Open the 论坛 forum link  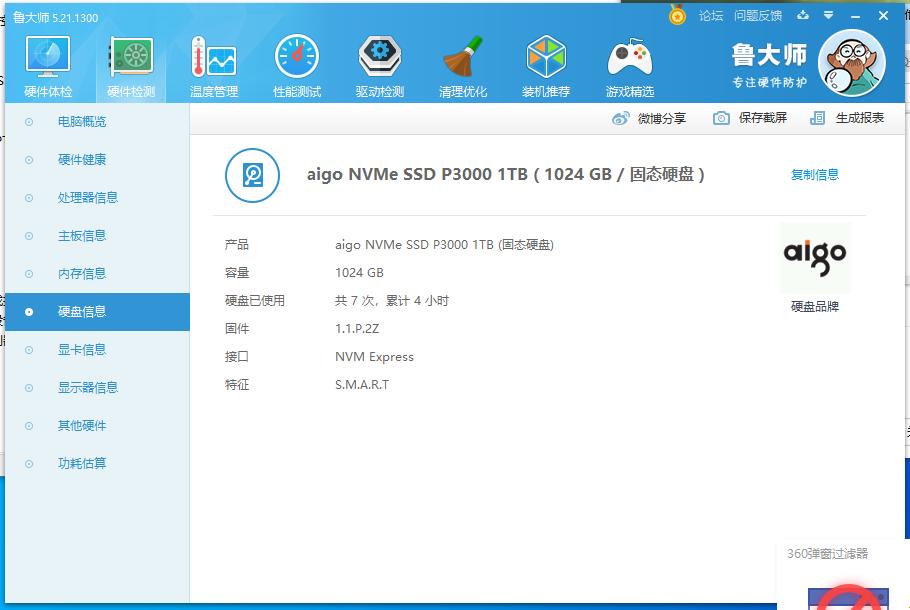pyautogui.click(x=711, y=15)
